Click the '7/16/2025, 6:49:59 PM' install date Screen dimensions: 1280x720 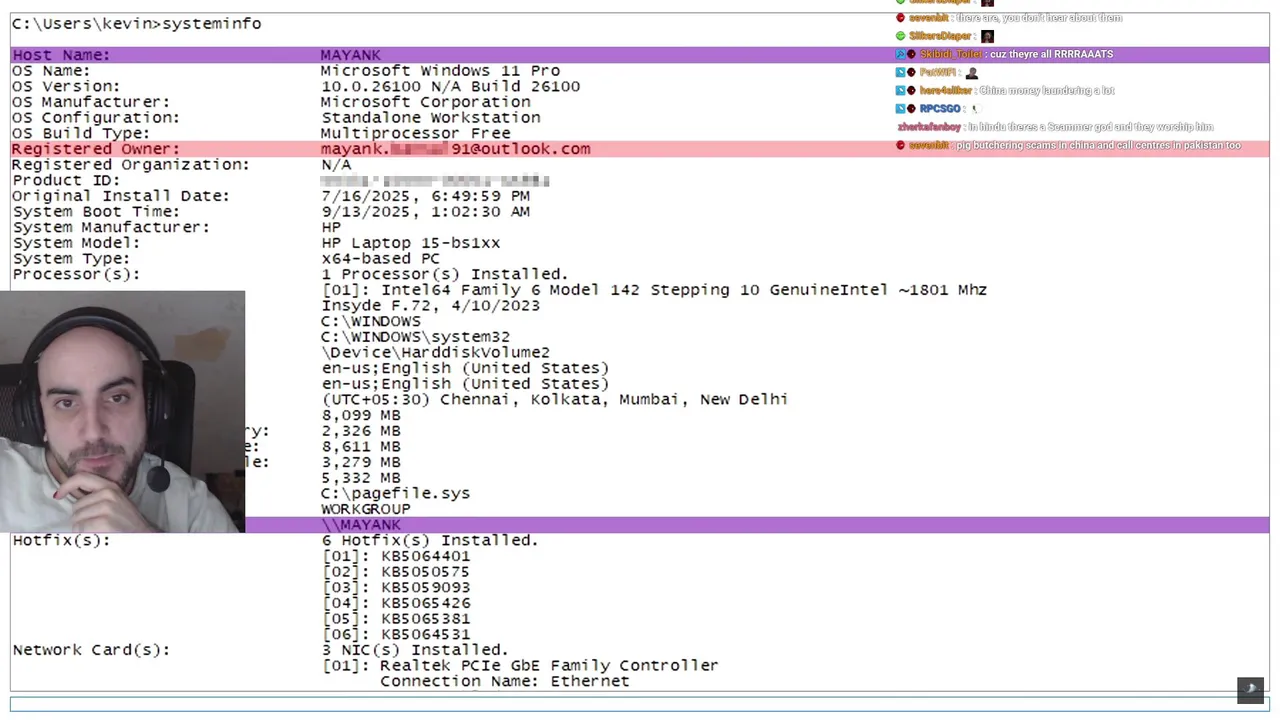pos(425,196)
